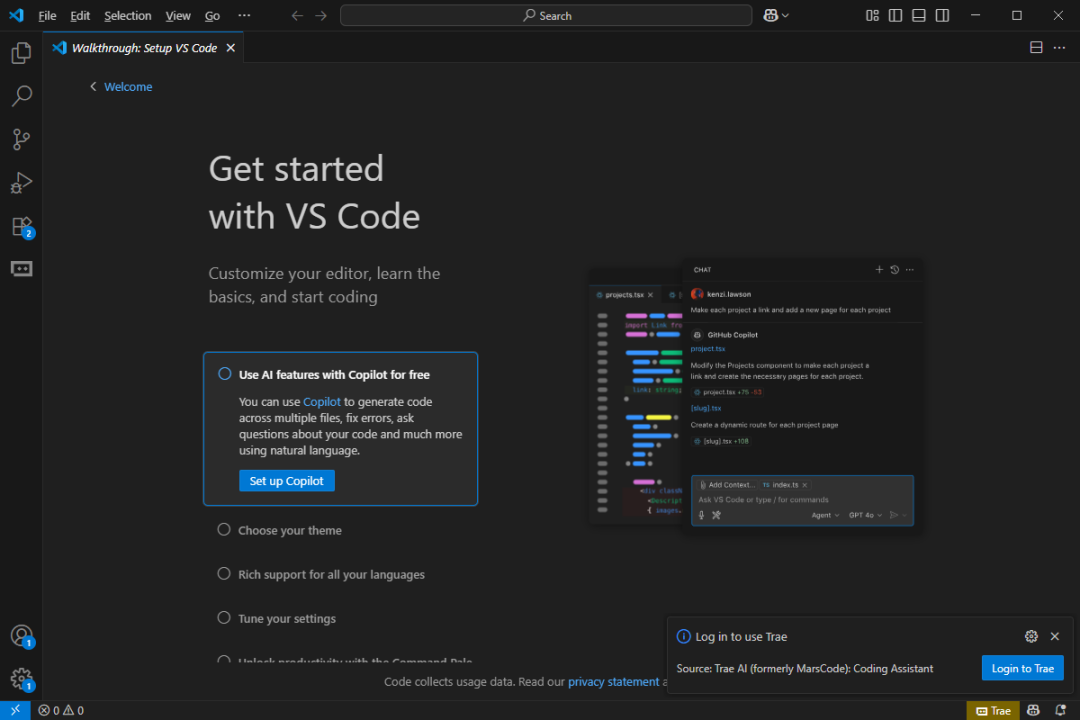
Task: Select the Tune your settings step circle
Action: (224, 617)
